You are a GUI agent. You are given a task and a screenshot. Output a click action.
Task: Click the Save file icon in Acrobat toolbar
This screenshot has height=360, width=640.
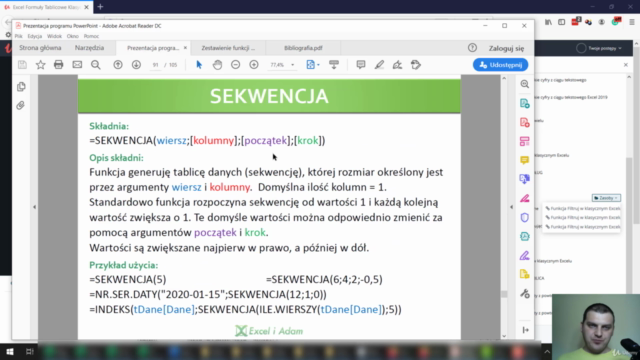pyautogui.click(x=22, y=65)
